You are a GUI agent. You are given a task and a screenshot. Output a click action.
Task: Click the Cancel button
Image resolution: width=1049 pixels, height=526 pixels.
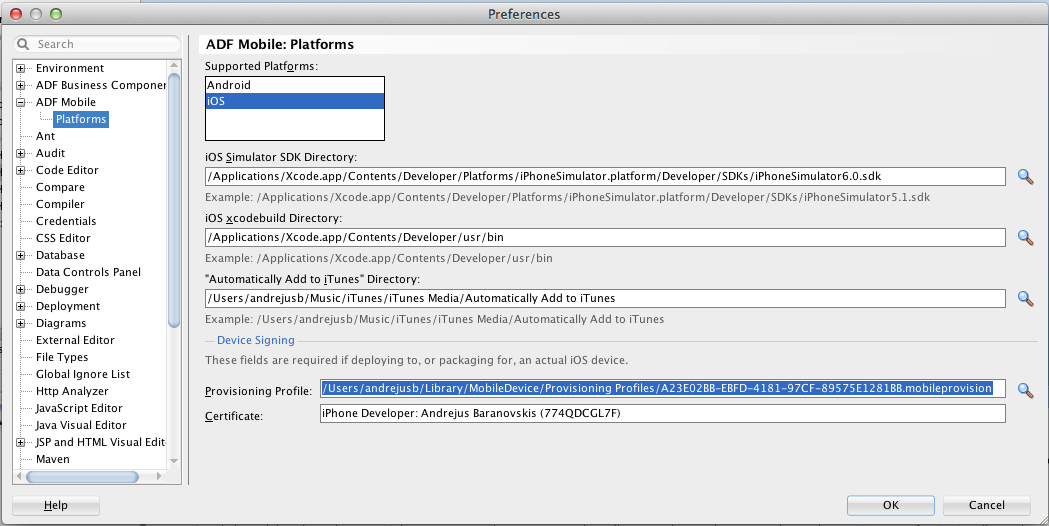(x=986, y=506)
